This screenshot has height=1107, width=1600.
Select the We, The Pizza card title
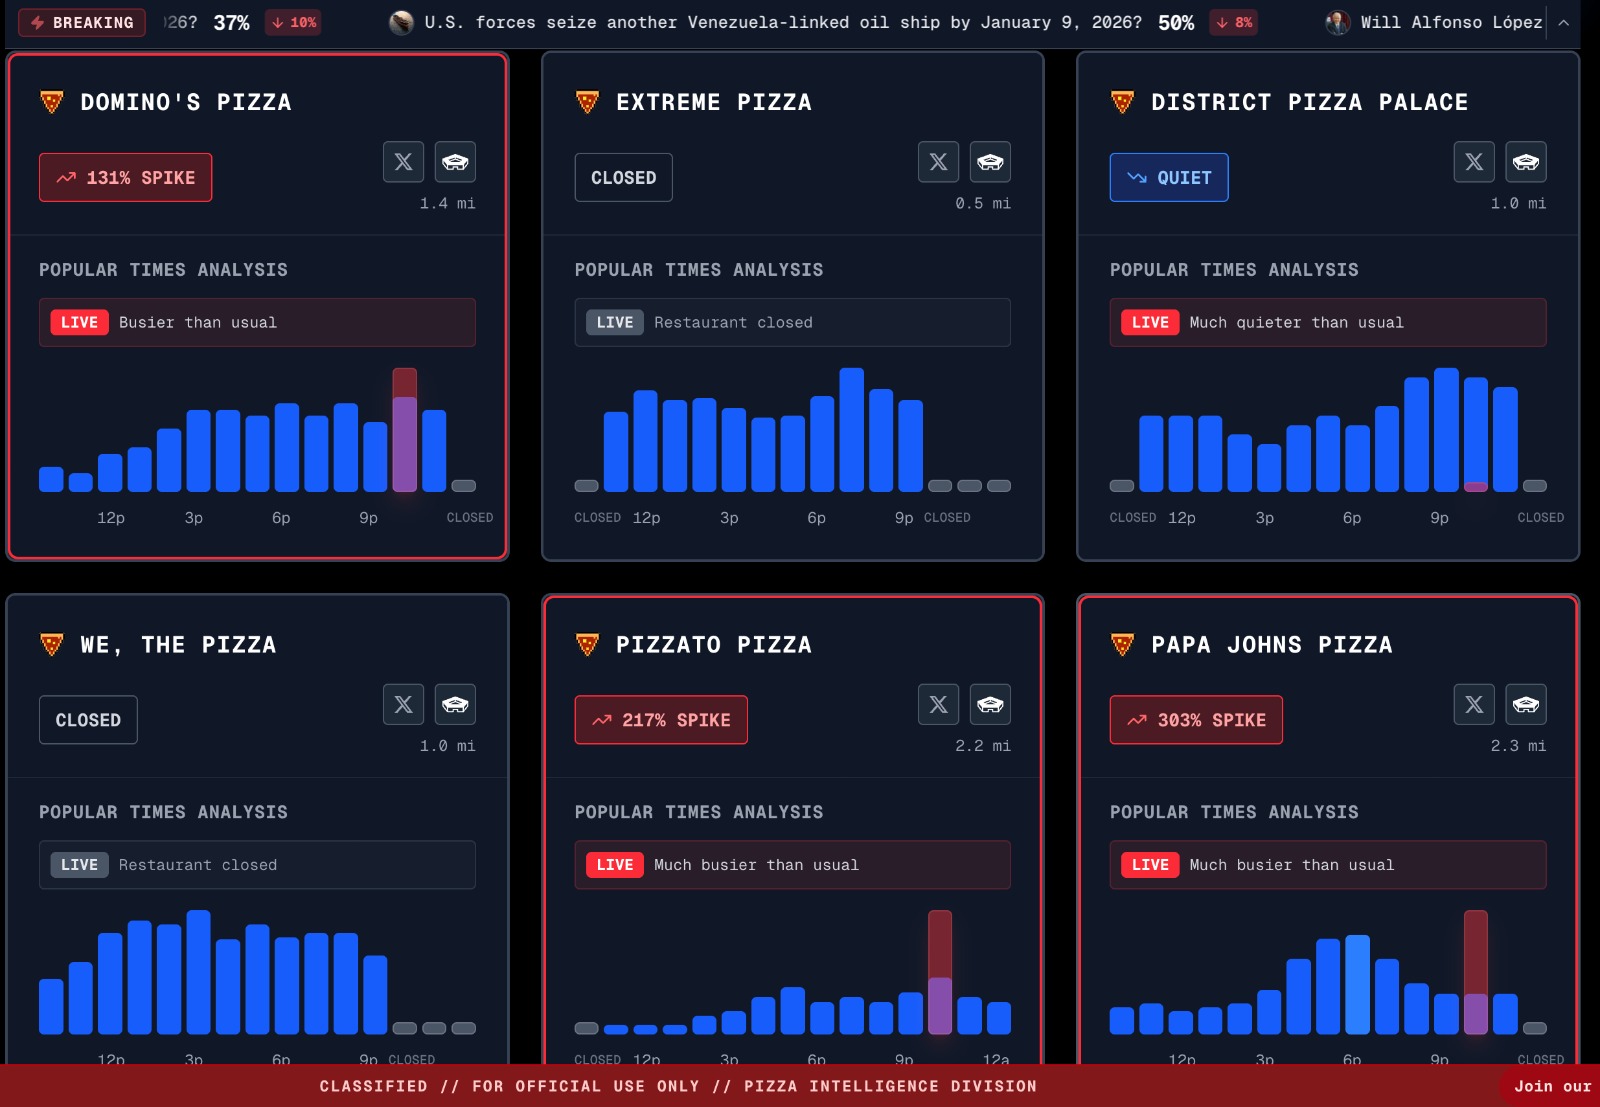point(178,645)
